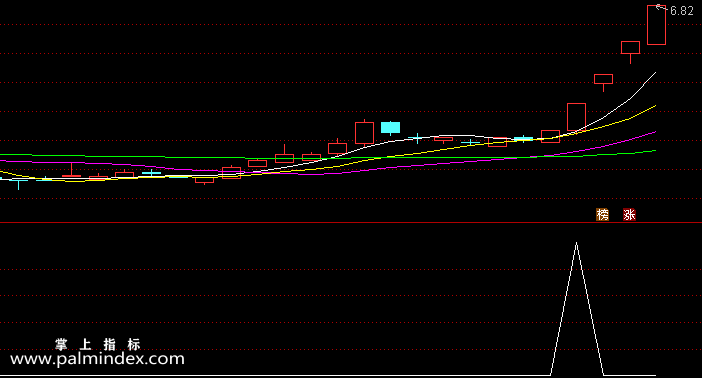The image size is (702, 378).
Task: Click the 掌上指标 watermark text
Action: (x=98, y=344)
